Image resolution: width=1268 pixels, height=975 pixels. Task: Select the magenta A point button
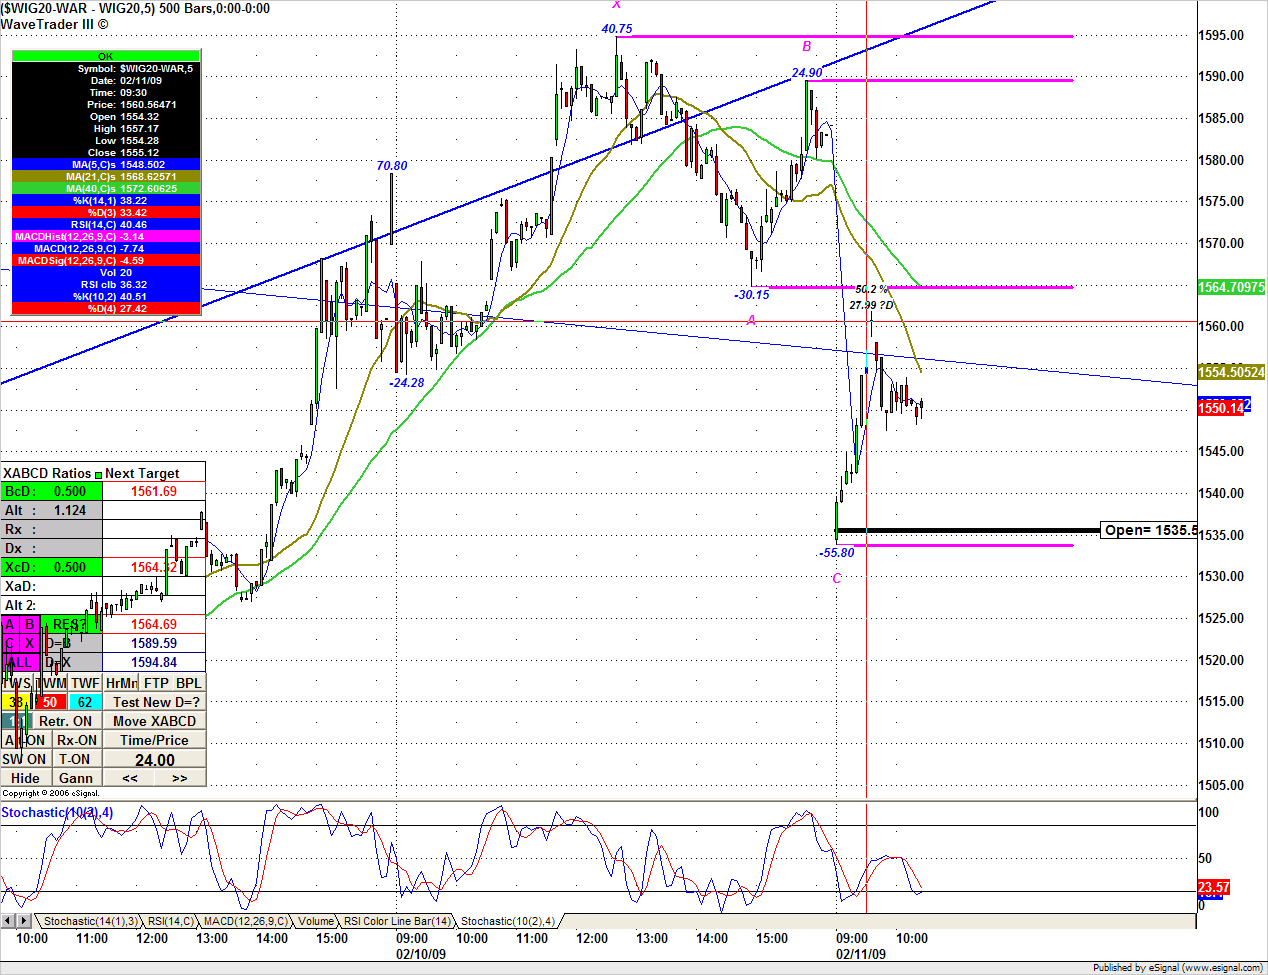[10, 624]
